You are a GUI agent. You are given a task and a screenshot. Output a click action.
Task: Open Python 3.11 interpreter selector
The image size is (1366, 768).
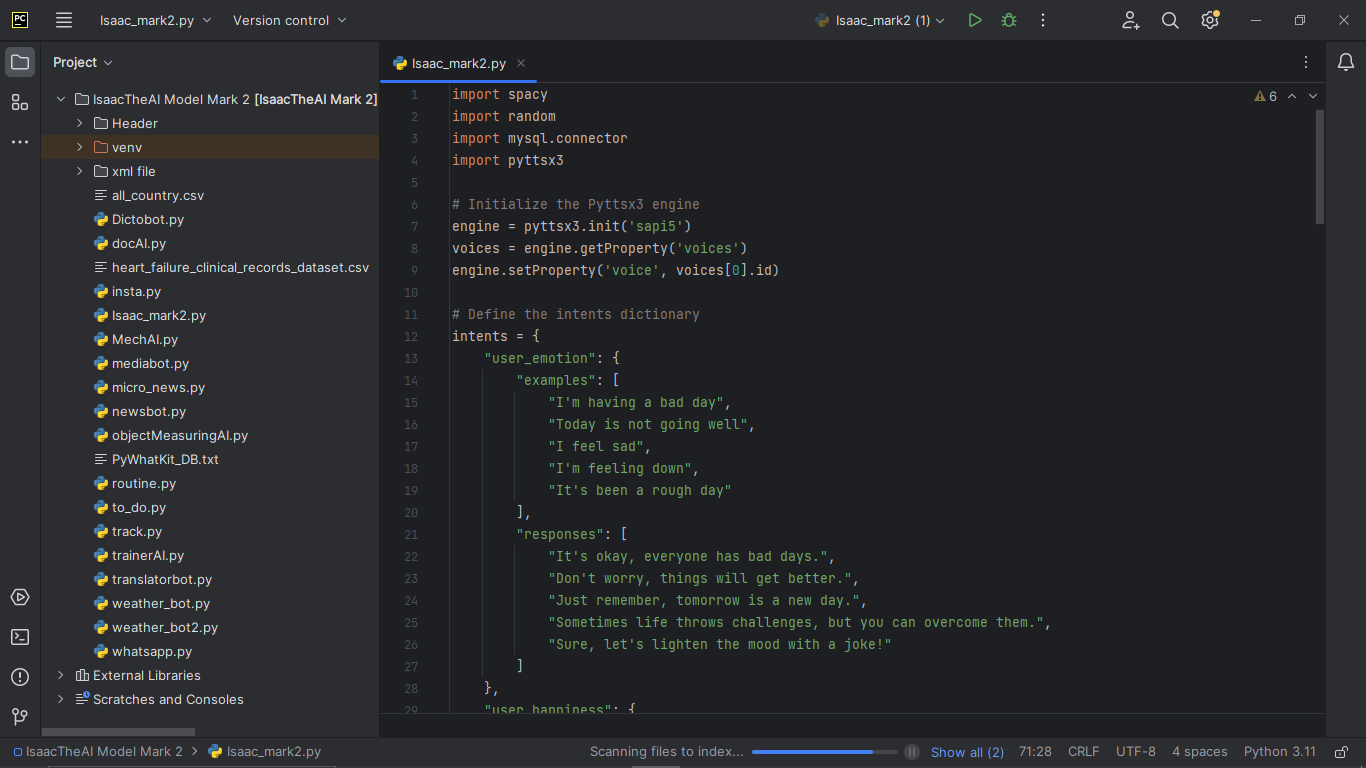point(1280,752)
